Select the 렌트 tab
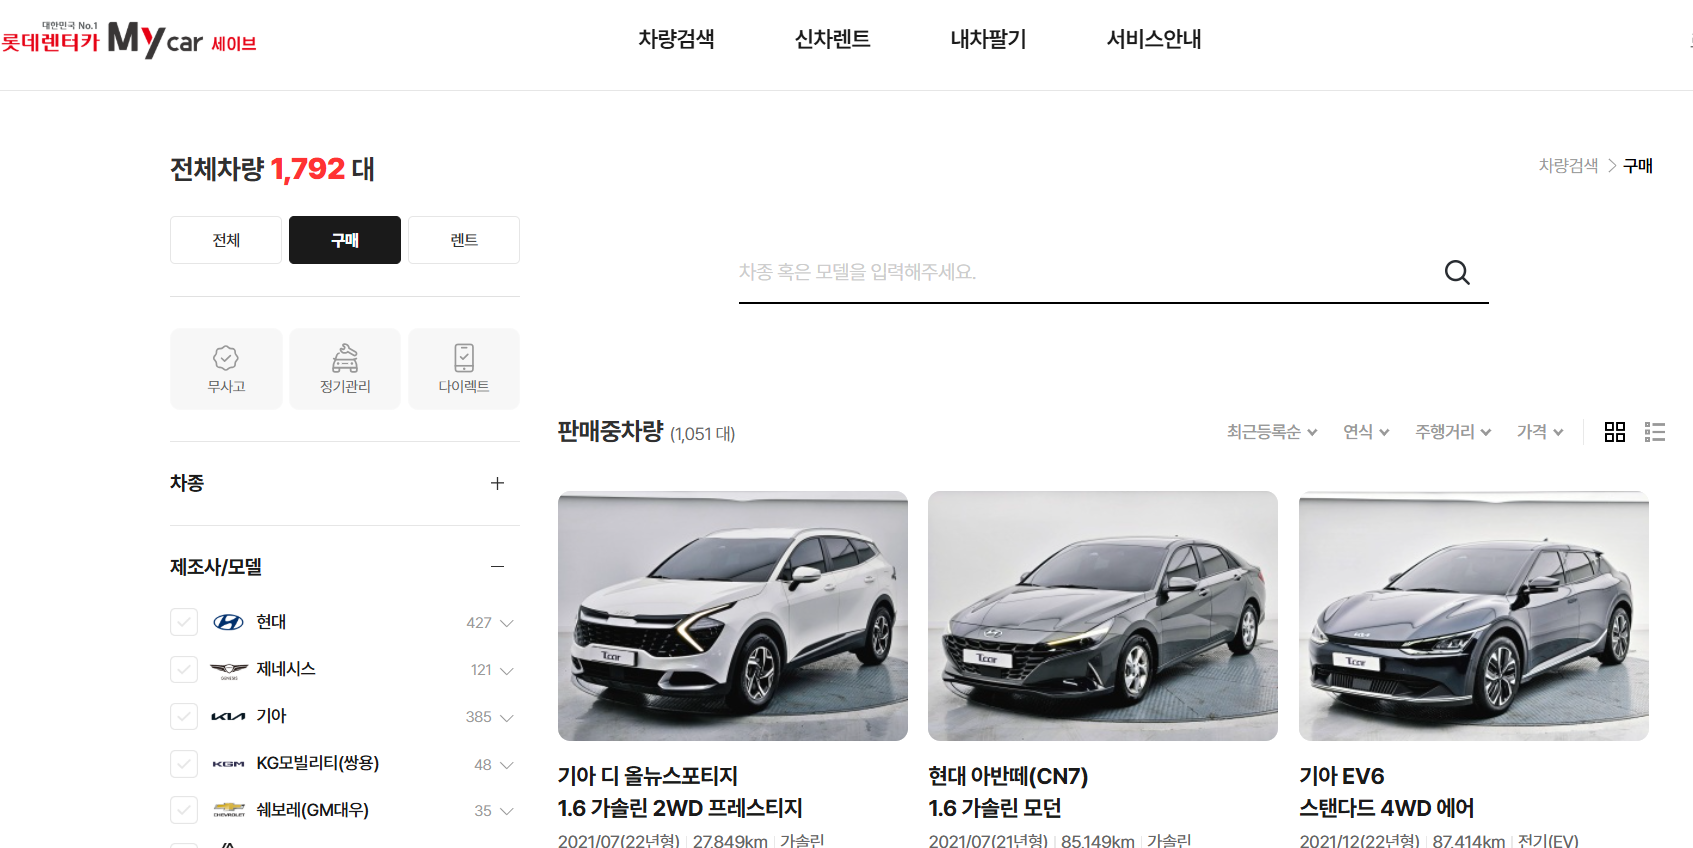 (x=464, y=240)
